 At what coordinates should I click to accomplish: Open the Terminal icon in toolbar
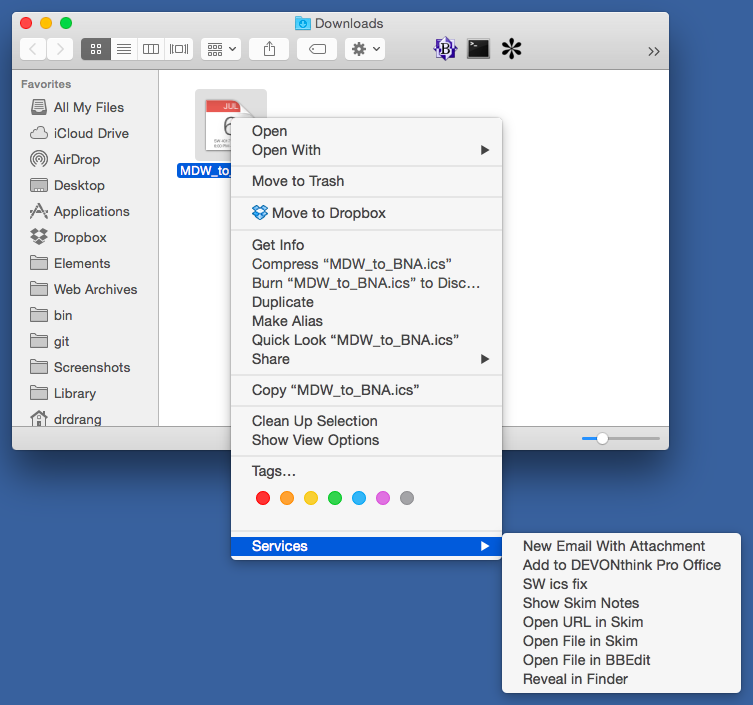[x=479, y=48]
